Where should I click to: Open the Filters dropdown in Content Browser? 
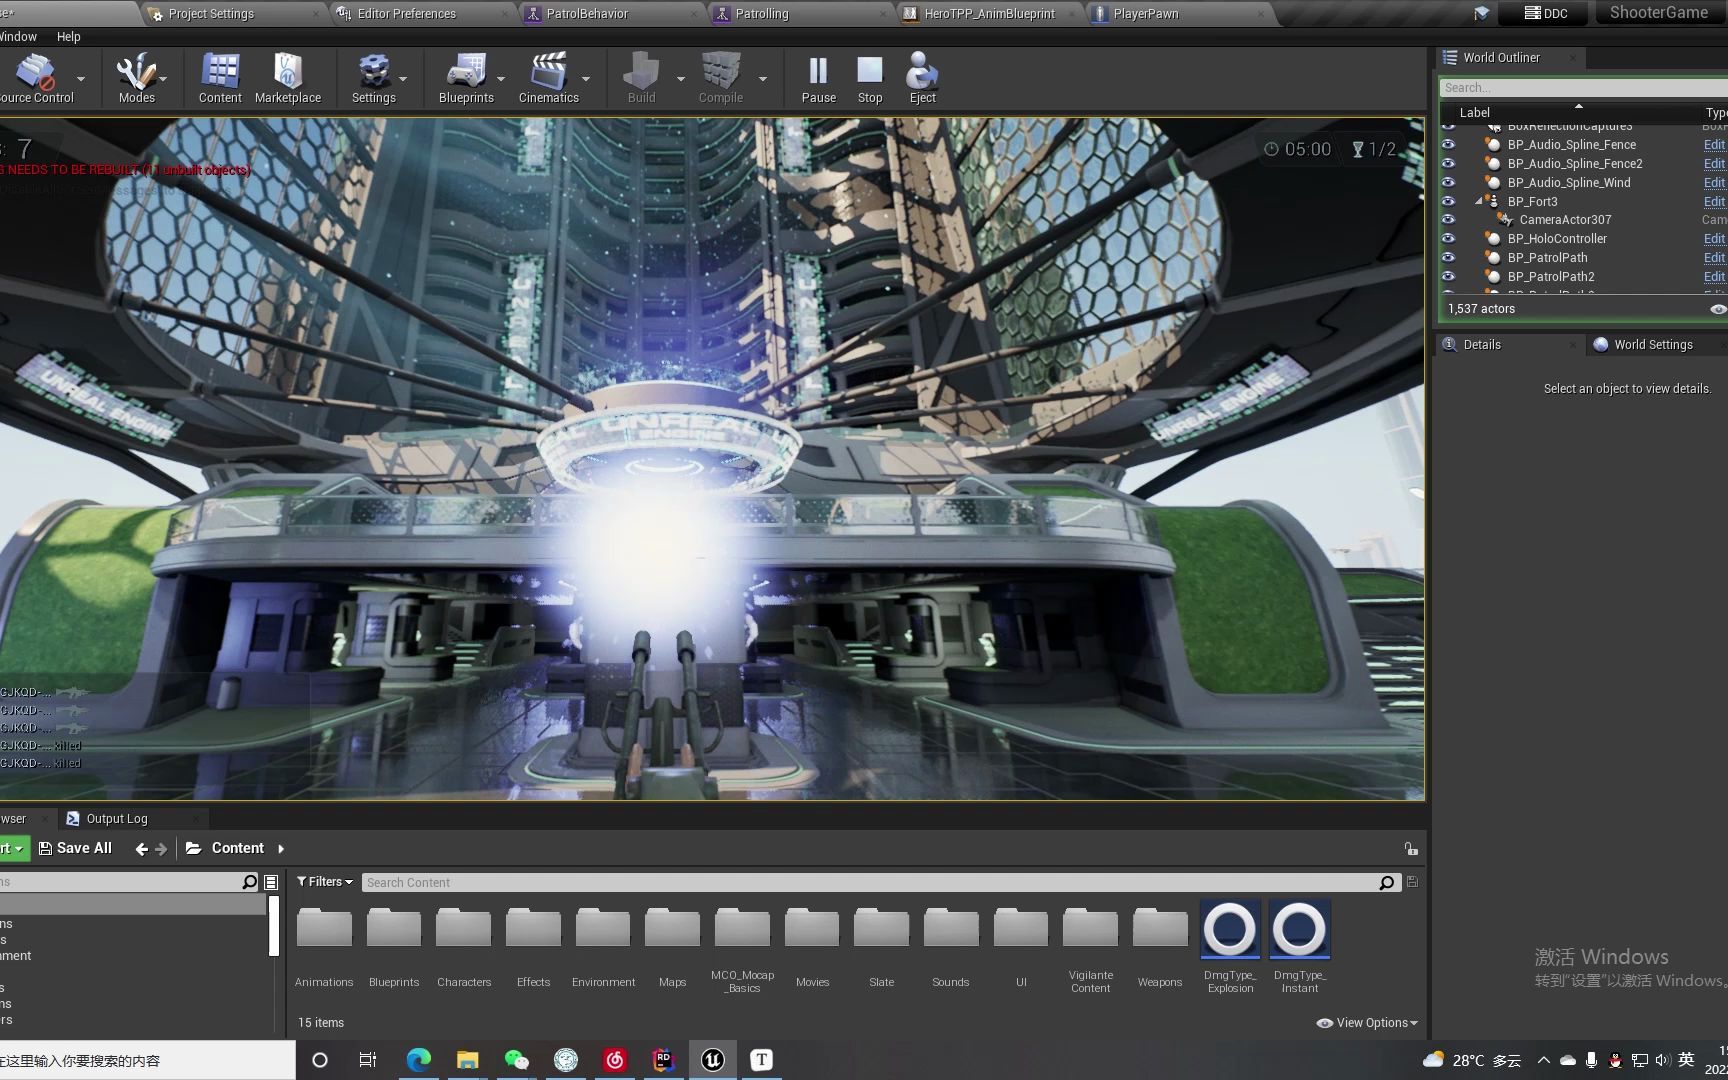click(323, 881)
